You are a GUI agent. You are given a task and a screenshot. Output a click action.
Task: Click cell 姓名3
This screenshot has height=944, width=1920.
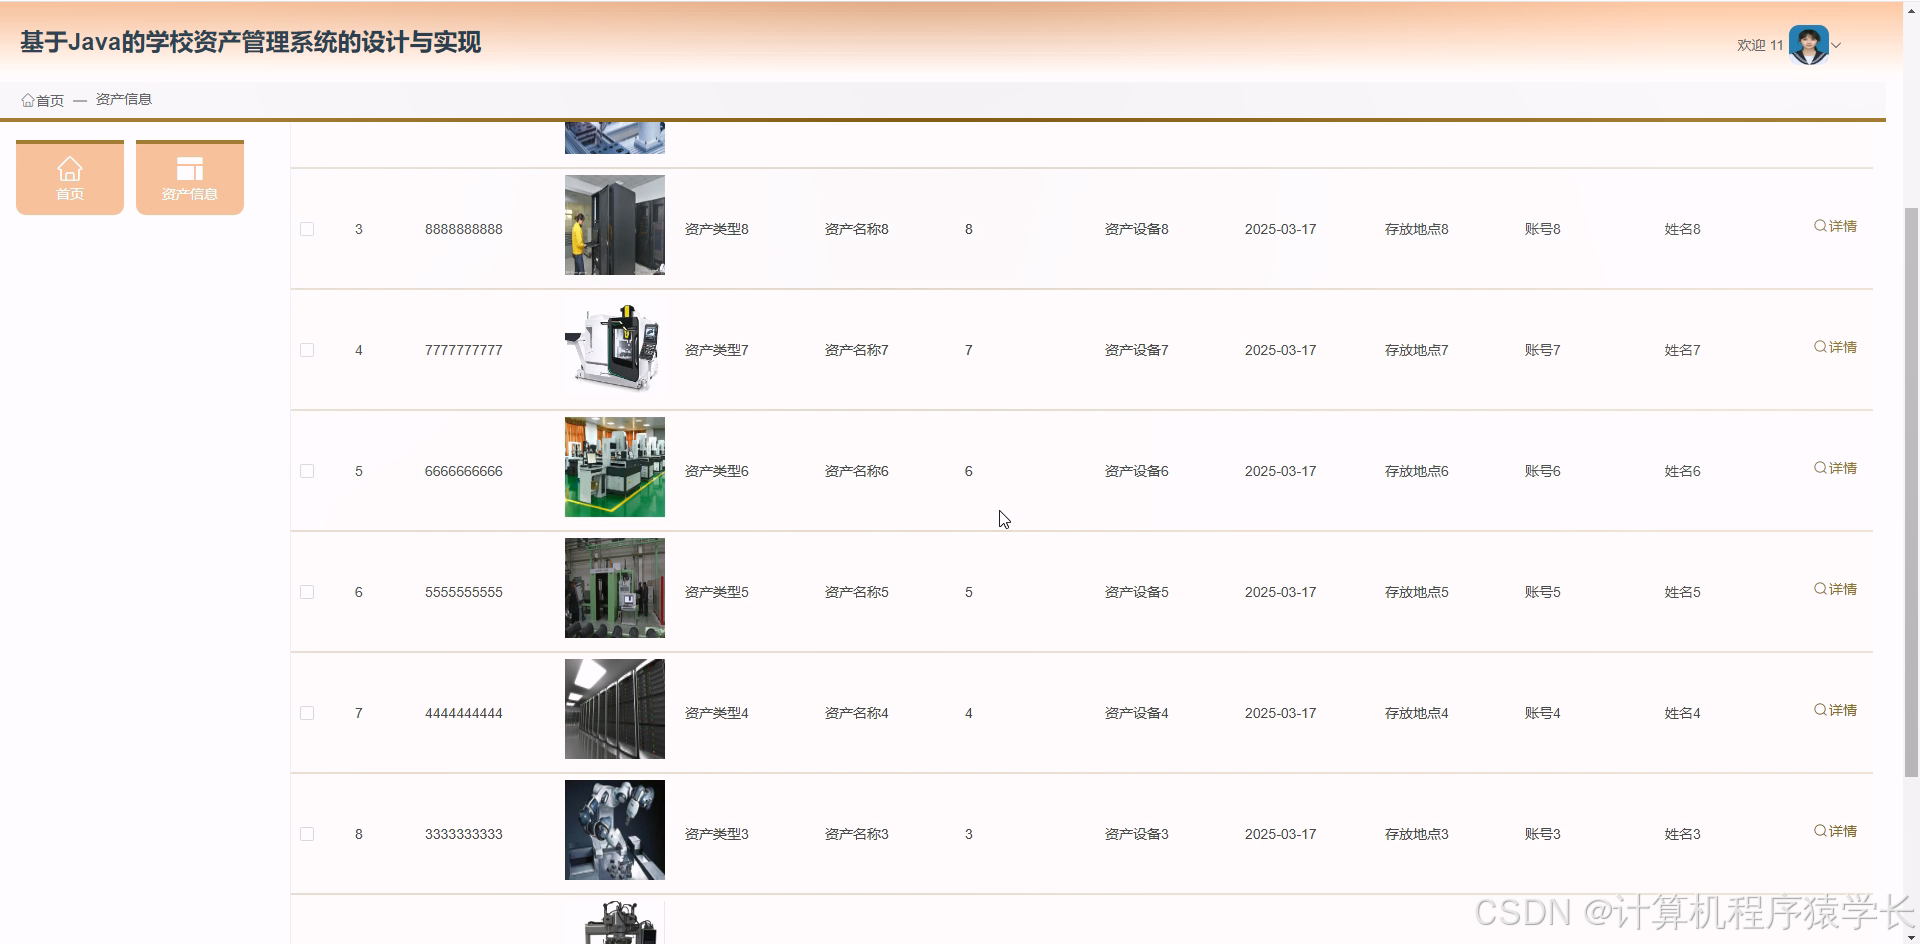[x=1683, y=834]
